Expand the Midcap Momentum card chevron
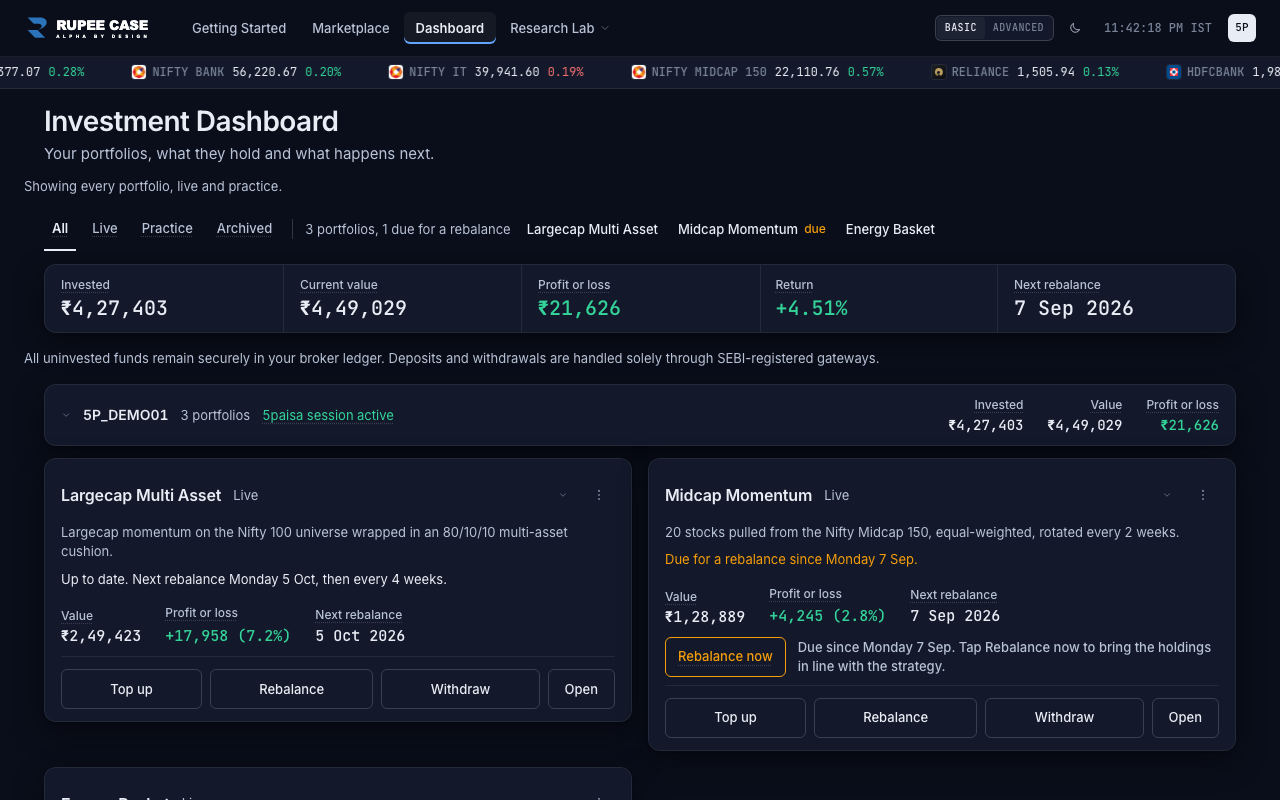The height and width of the screenshot is (800, 1280). 1167,495
